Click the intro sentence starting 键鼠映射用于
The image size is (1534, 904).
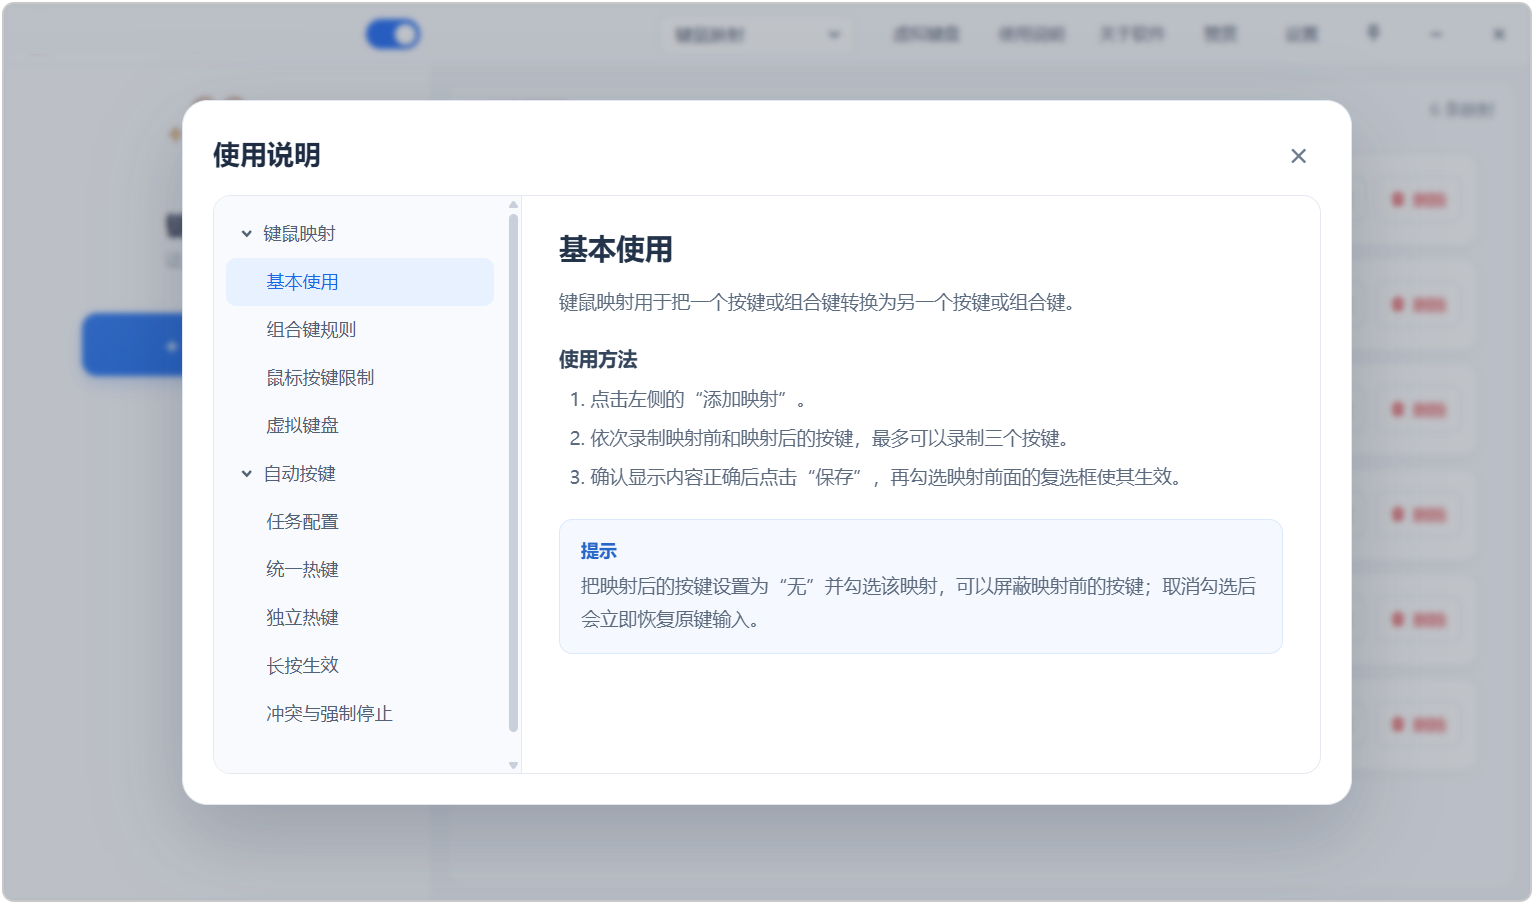[818, 303]
